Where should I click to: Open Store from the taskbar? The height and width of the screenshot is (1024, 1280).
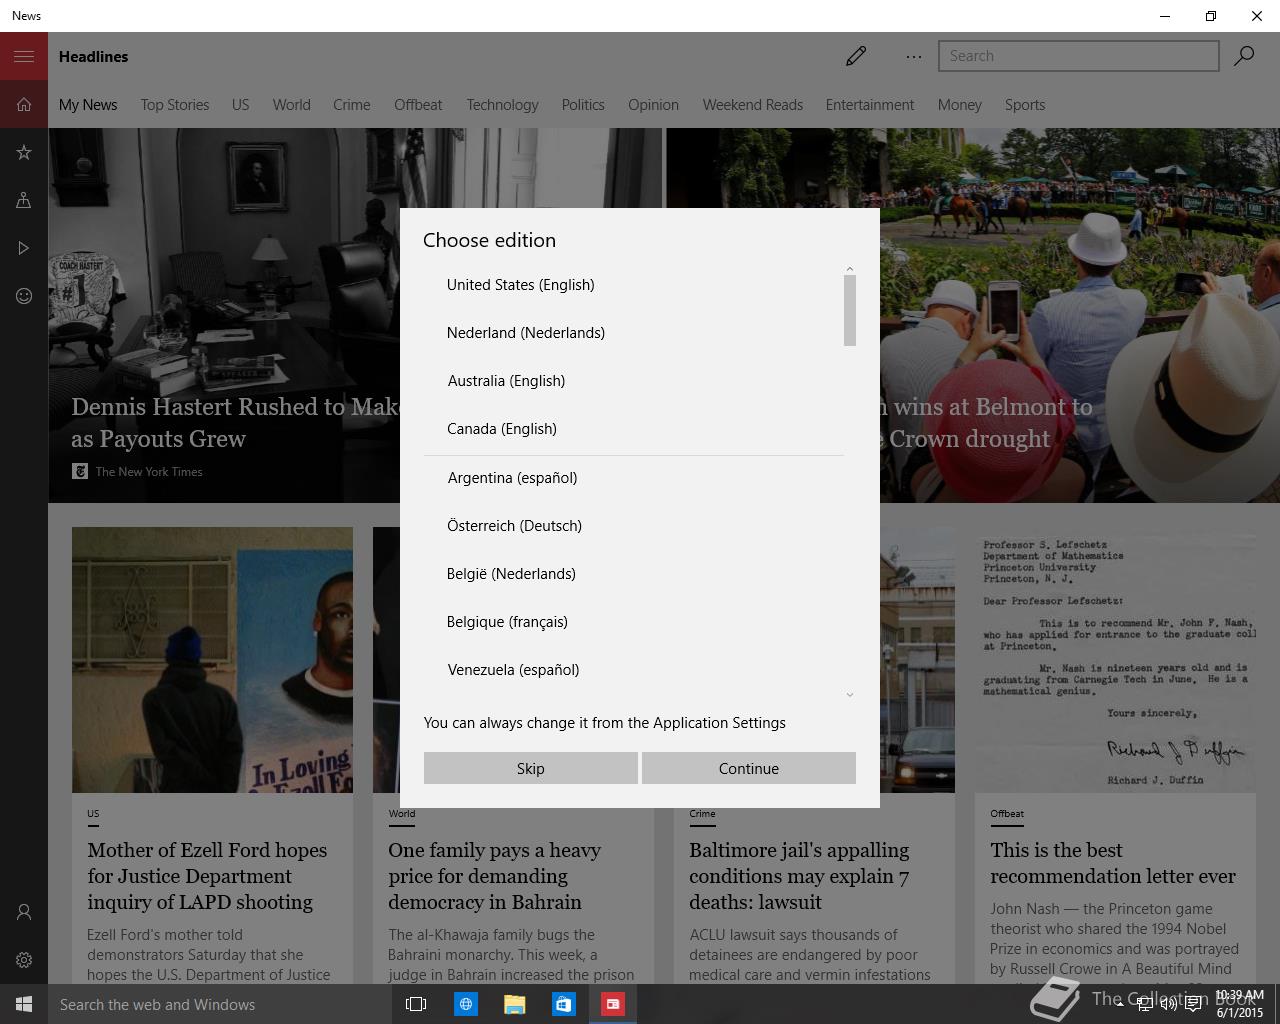click(x=563, y=1004)
